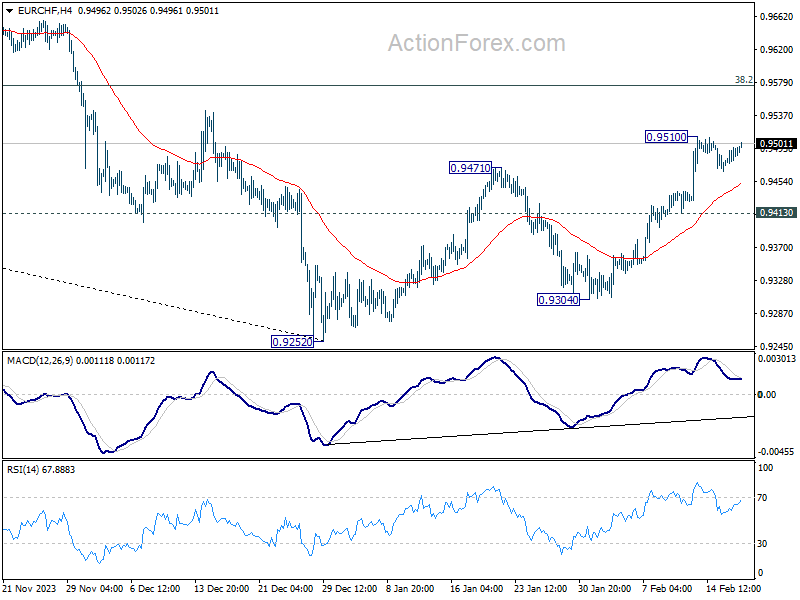Viewport: 800px width, 600px height.
Task: Select the 0.92520 low price label
Action: tap(292, 342)
